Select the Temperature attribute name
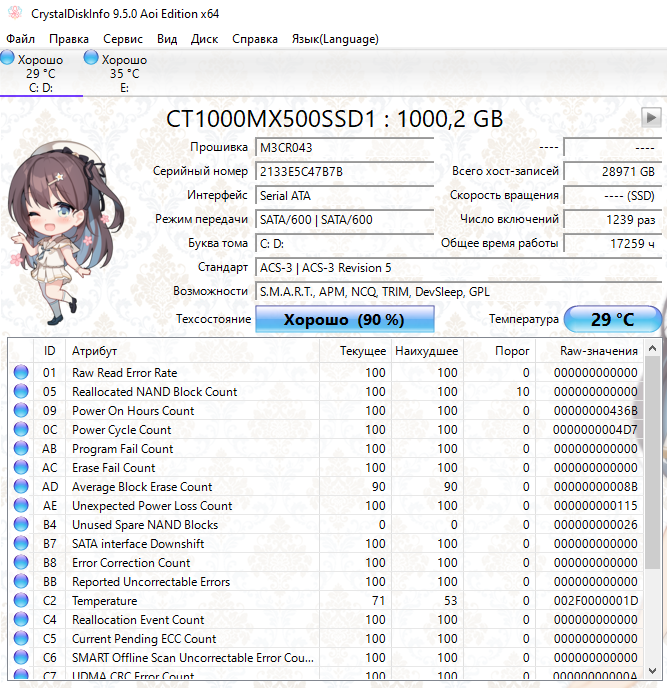Viewport: 667px width, 688px height. 105,601
